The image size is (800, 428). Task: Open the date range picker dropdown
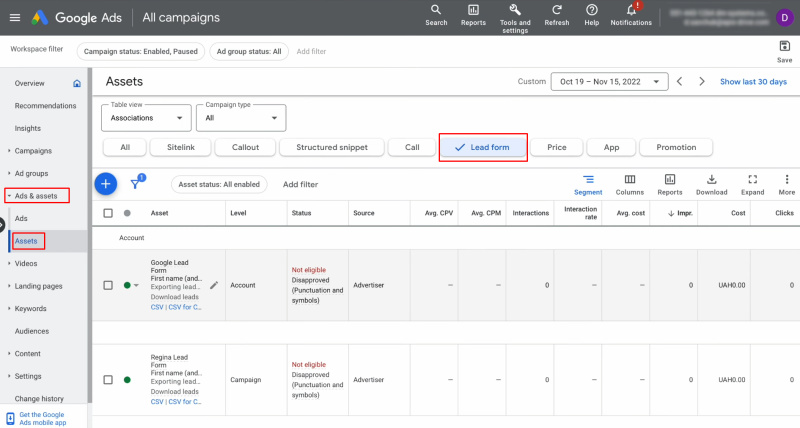[609, 82]
